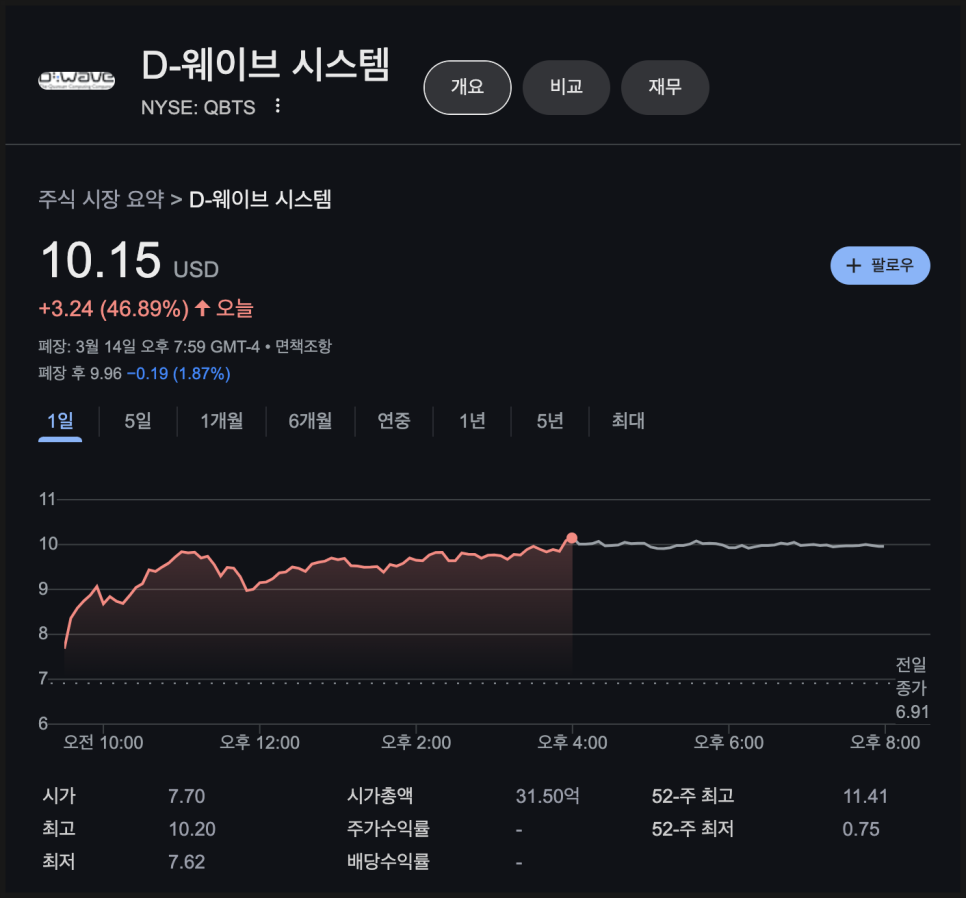The width and height of the screenshot is (966, 898).
Task: Click the 주가수익률 label
Action: click(388, 829)
